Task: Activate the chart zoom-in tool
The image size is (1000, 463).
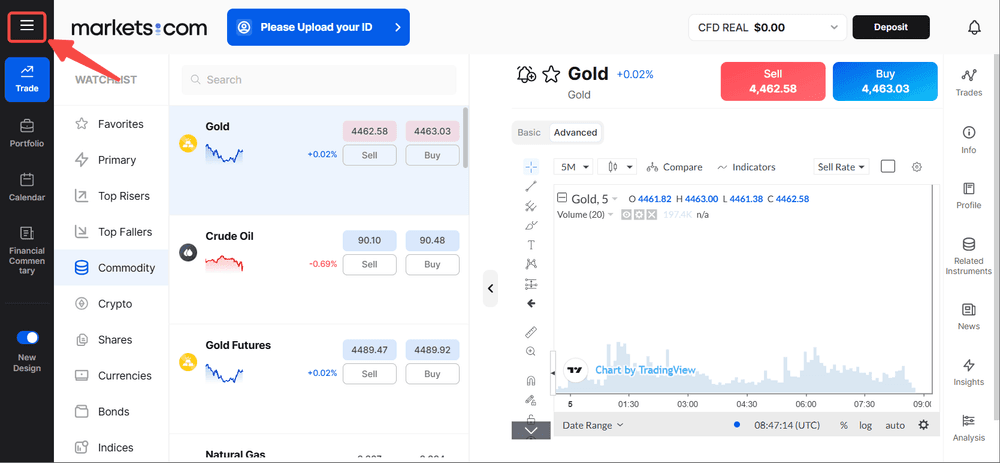Action: (x=531, y=351)
